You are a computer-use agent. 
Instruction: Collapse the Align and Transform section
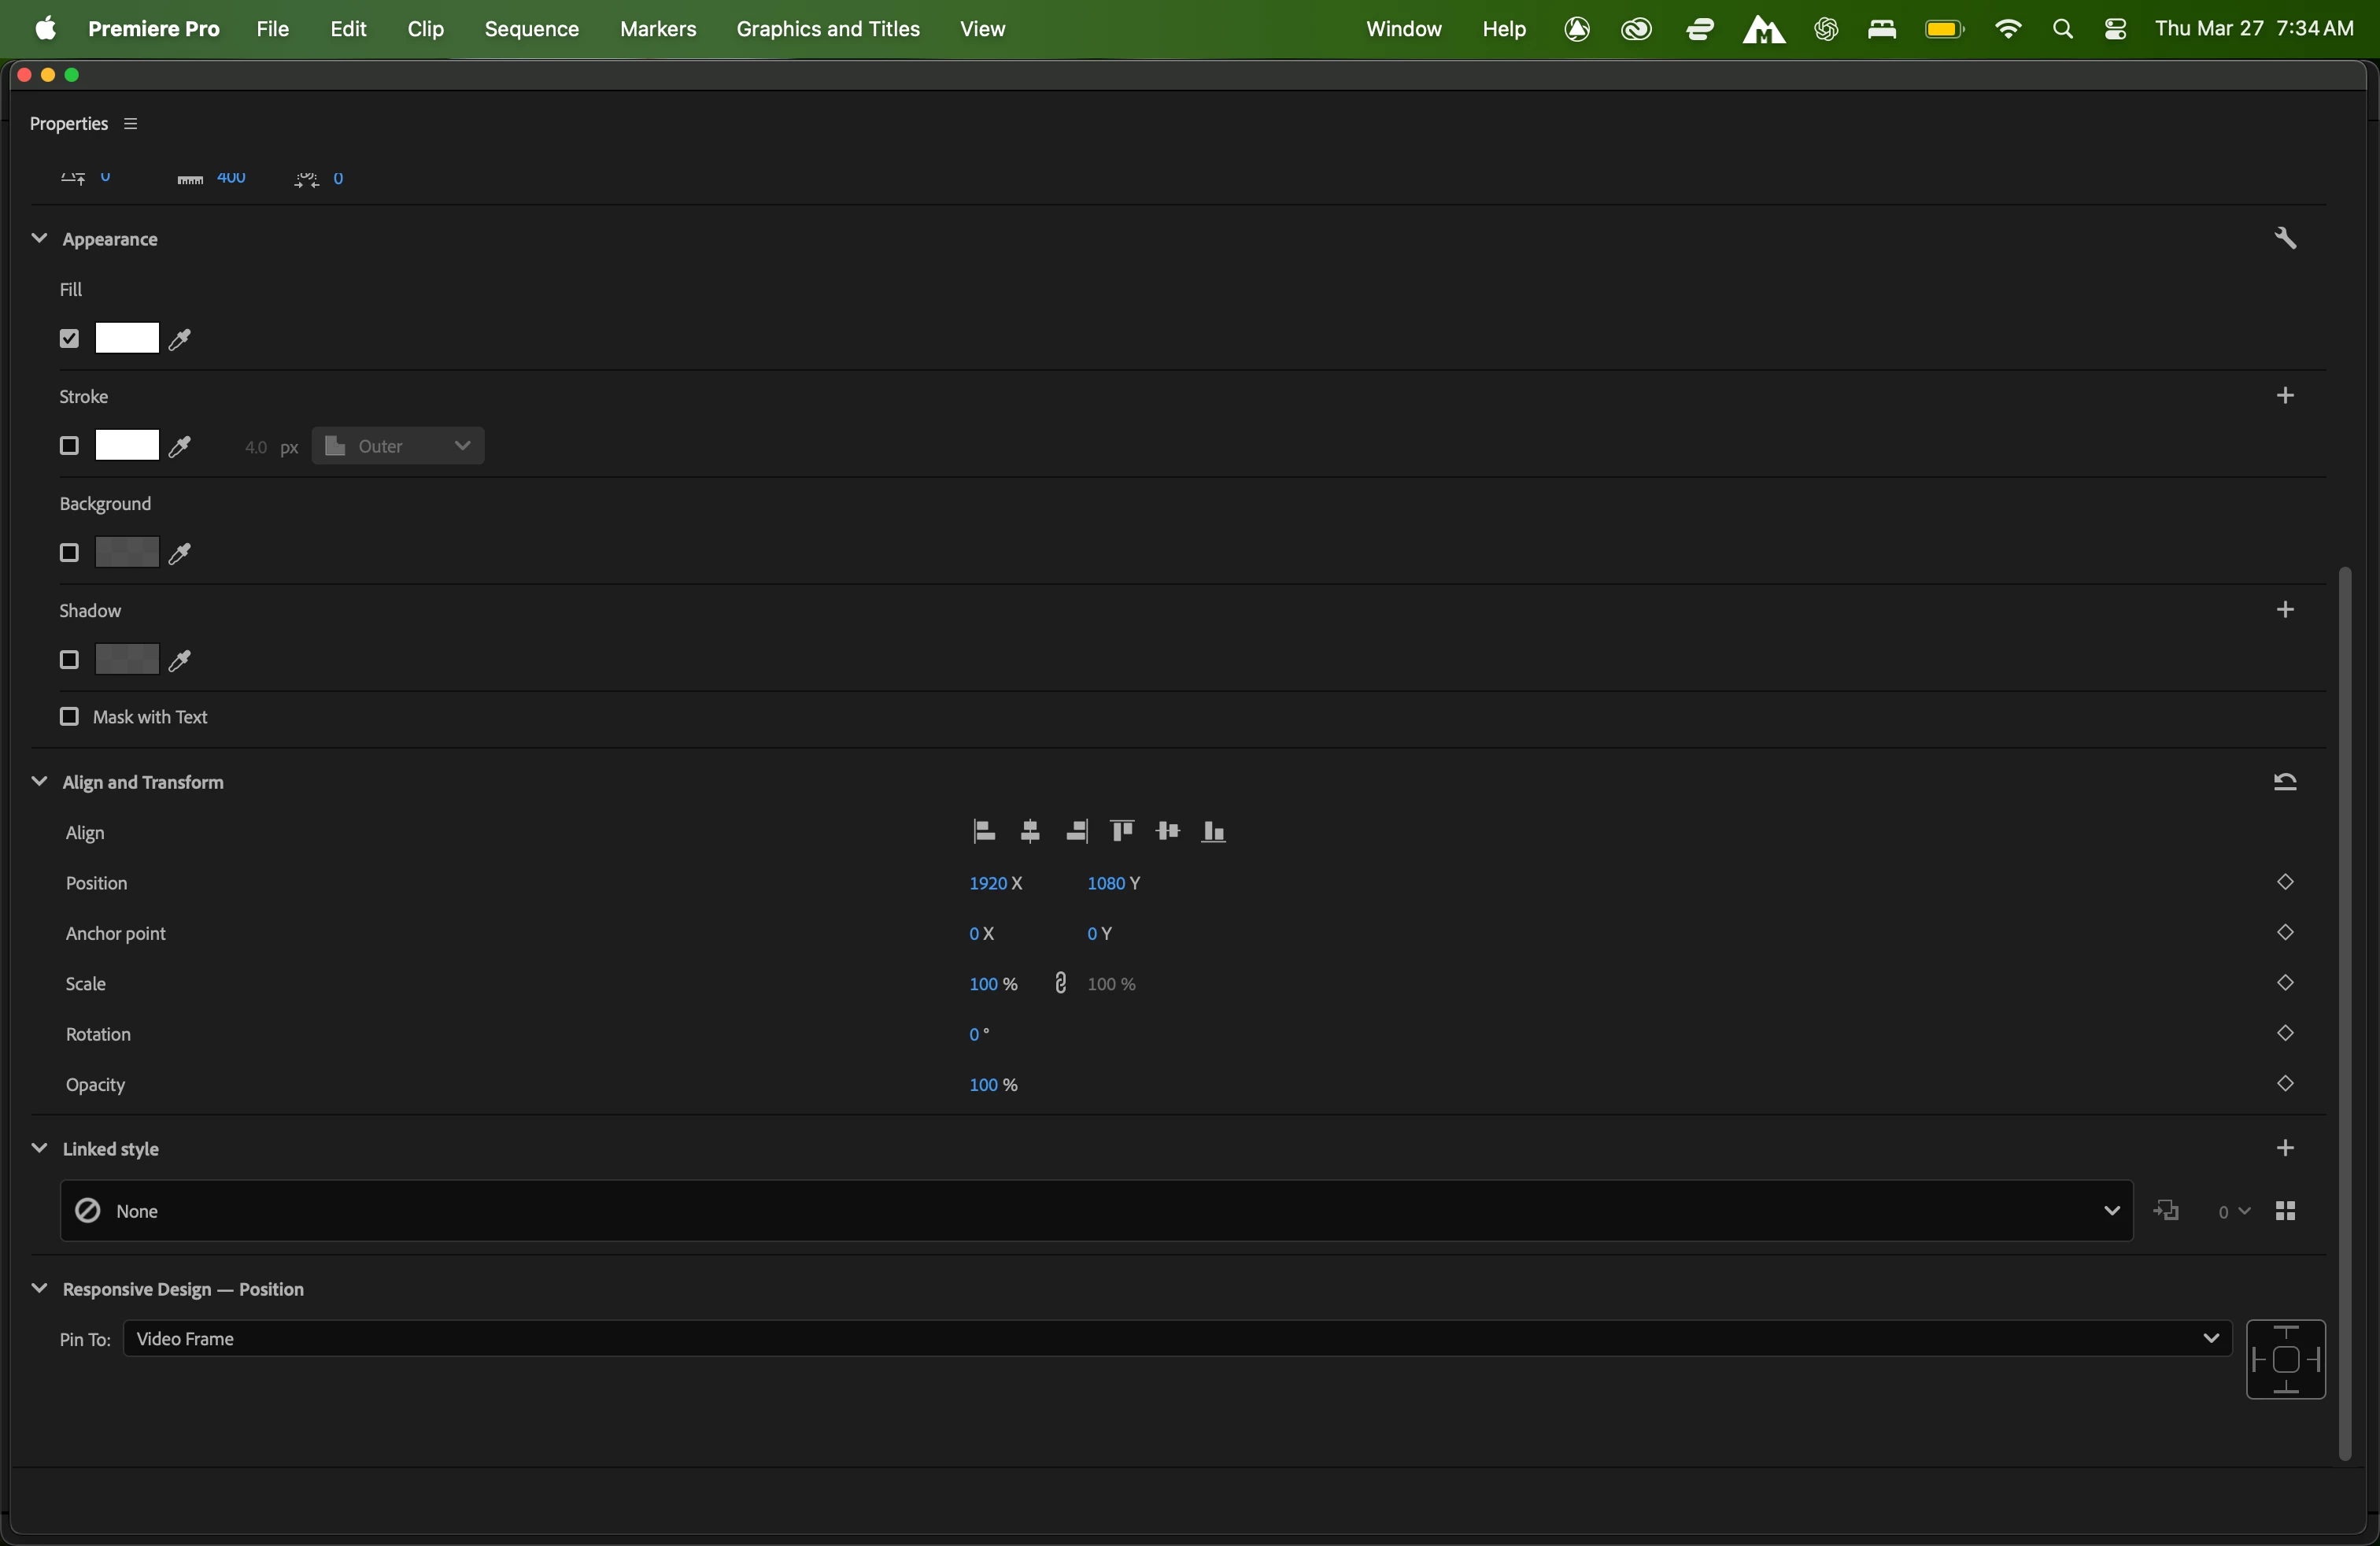(x=39, y=782)
